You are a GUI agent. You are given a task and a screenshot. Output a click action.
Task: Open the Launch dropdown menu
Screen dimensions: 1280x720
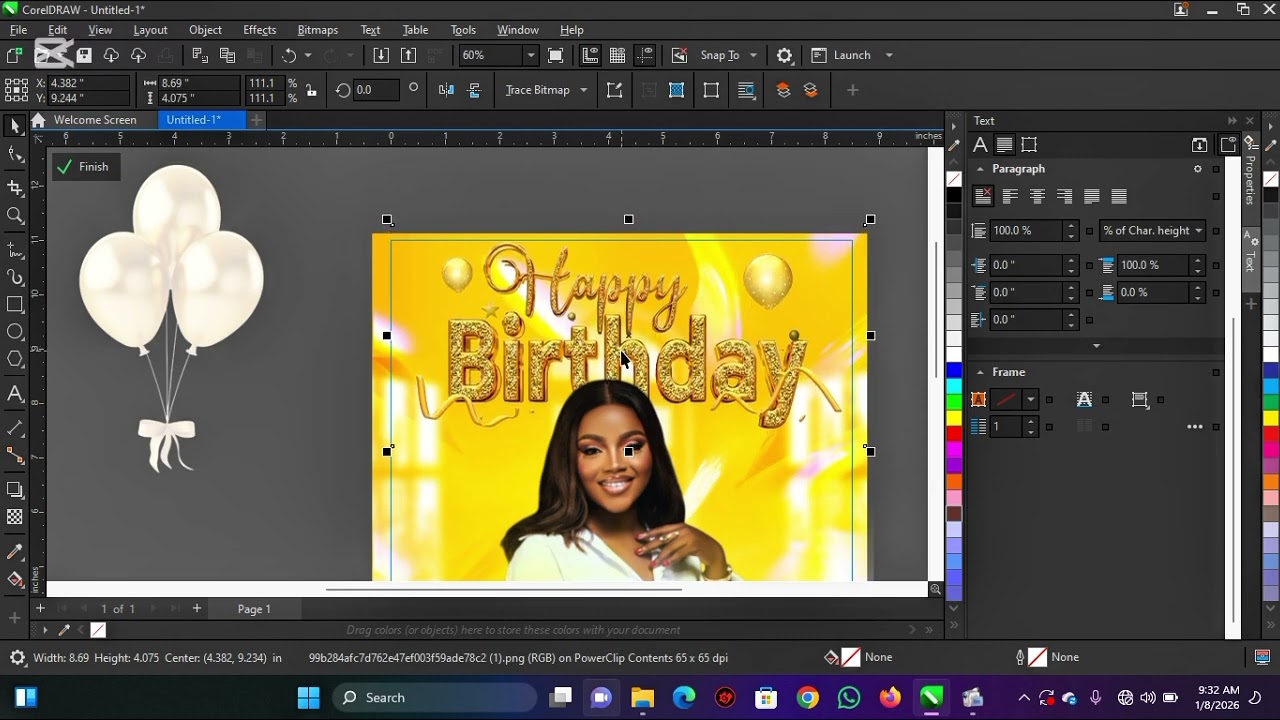(x=888, y=55)
